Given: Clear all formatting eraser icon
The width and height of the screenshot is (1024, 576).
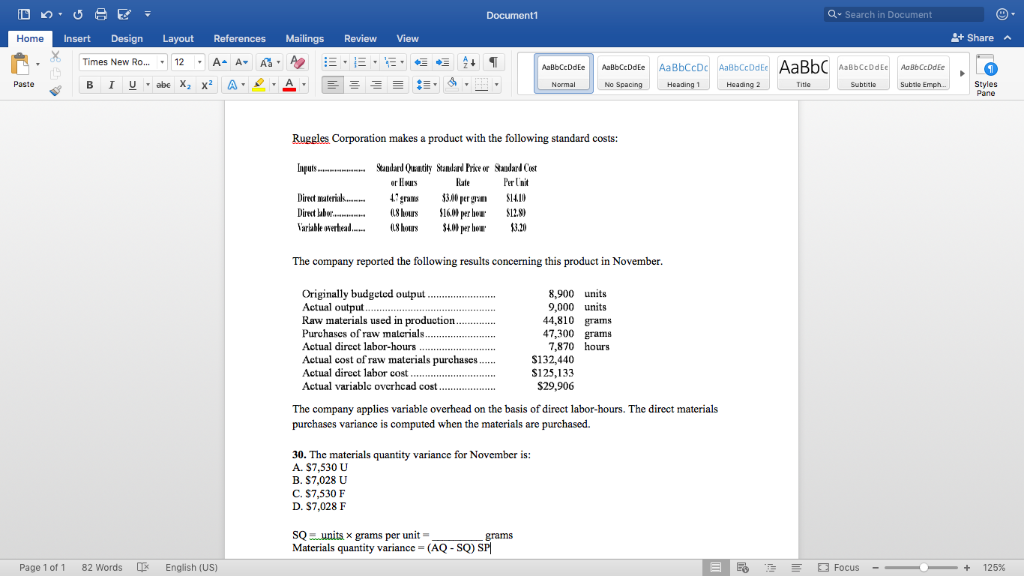Looking at the screenshot, I should coord(297,62).
